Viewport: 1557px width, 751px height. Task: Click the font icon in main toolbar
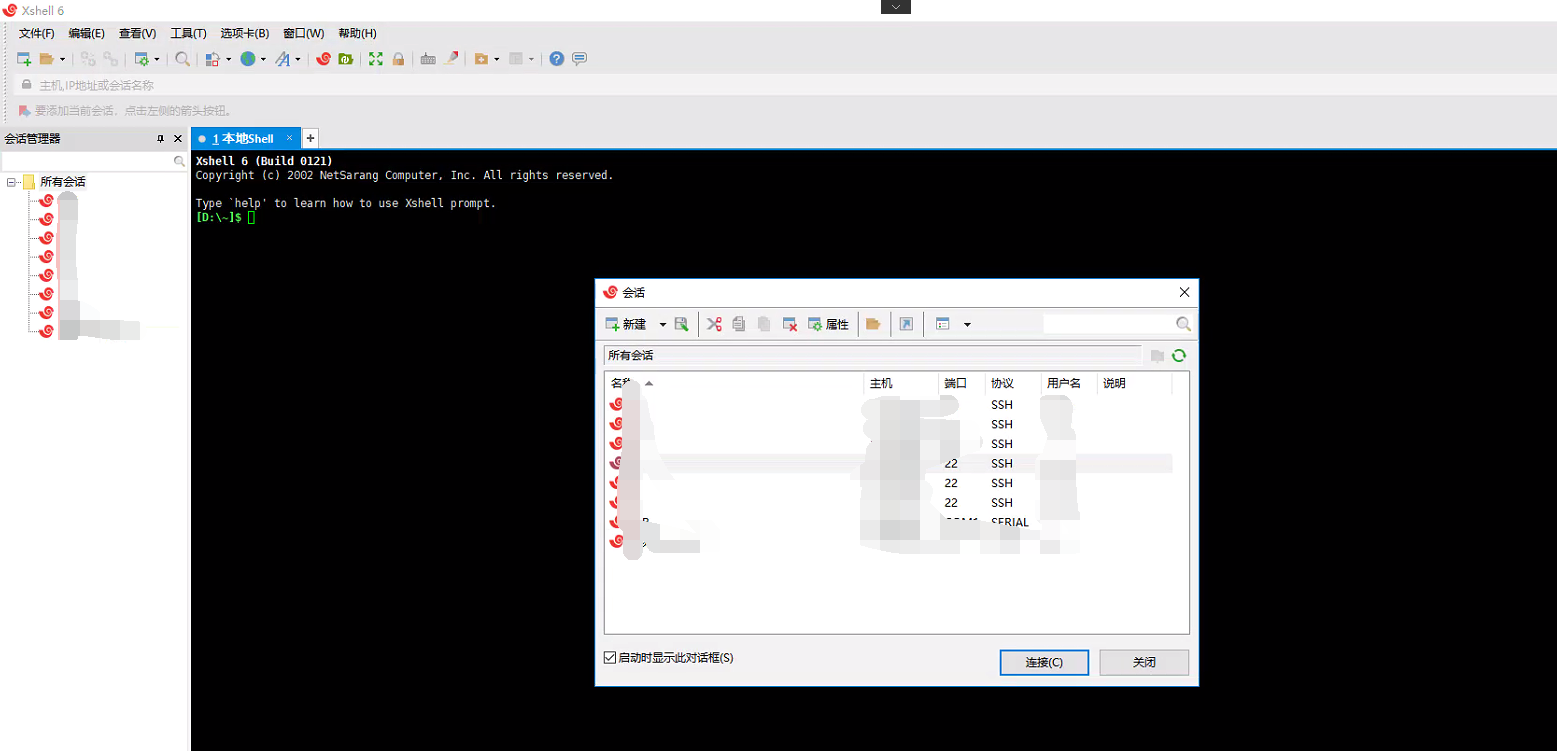click(283, 59)
